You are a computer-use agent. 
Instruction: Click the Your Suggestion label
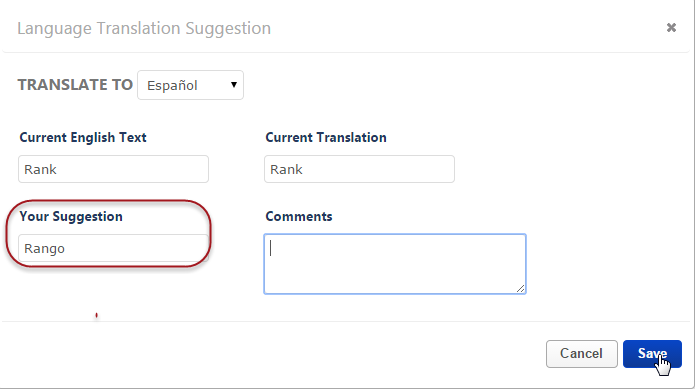pyautogui.click(x=71, y=217)
